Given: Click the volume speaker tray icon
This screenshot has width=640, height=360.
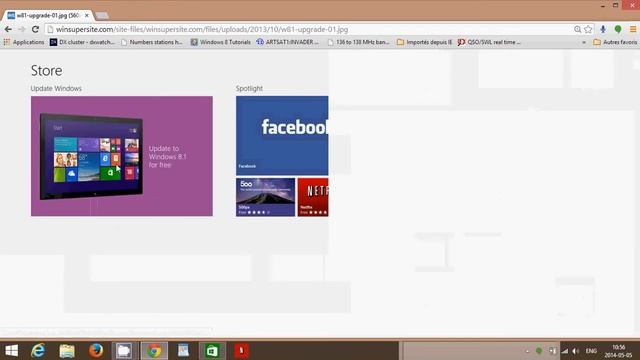Looking at the screenshot, I should point(576,351).
